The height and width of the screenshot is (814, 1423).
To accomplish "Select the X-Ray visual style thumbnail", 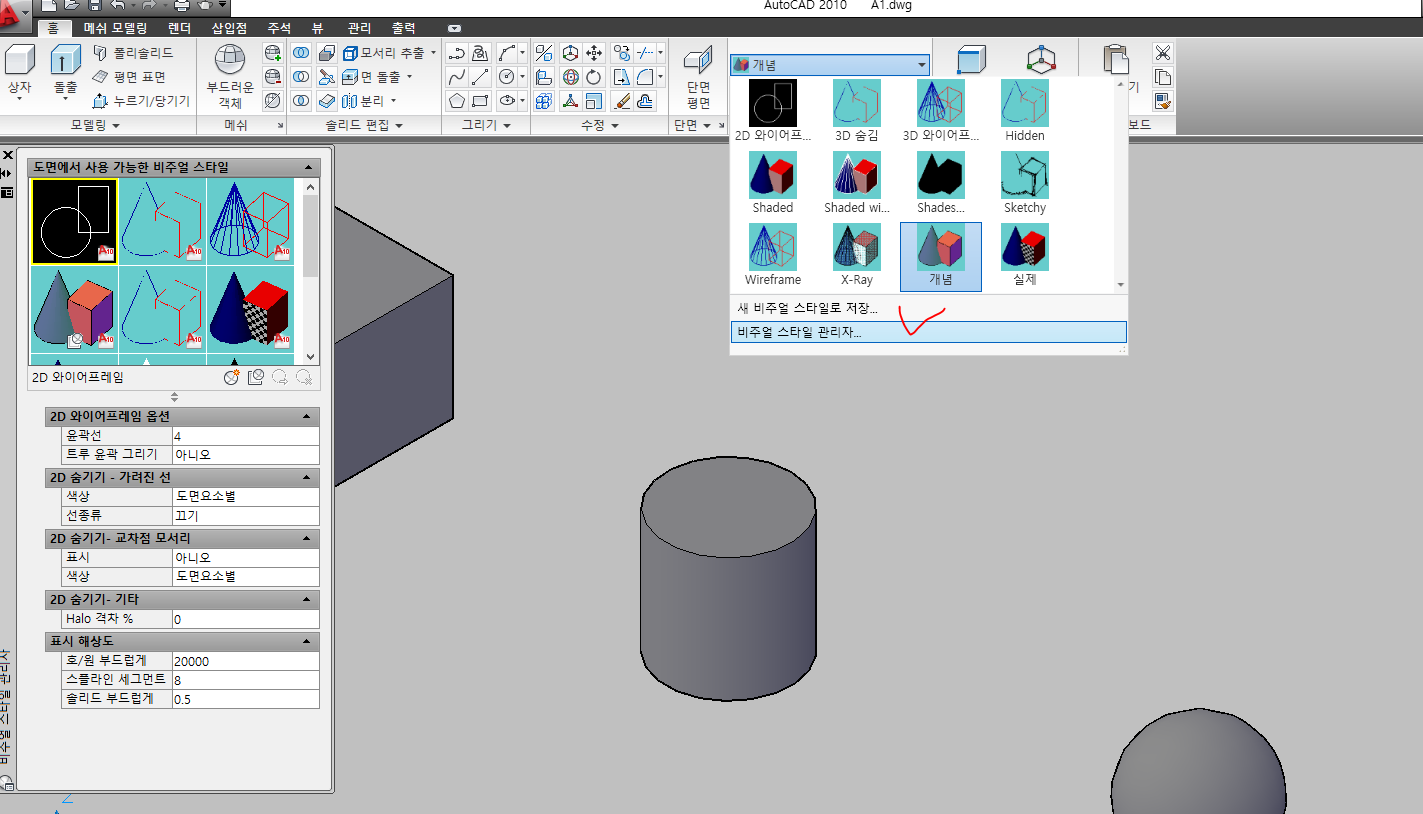I will point(857,255).
